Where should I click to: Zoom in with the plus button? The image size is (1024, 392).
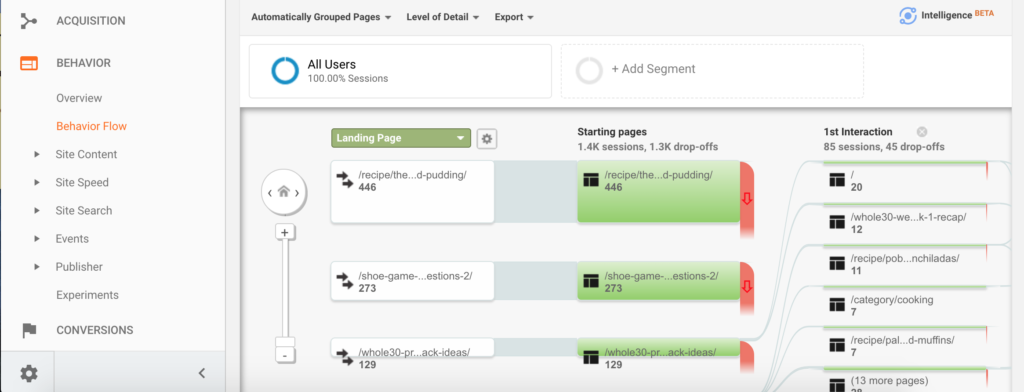pyautogui.click(x=284, y=232)
